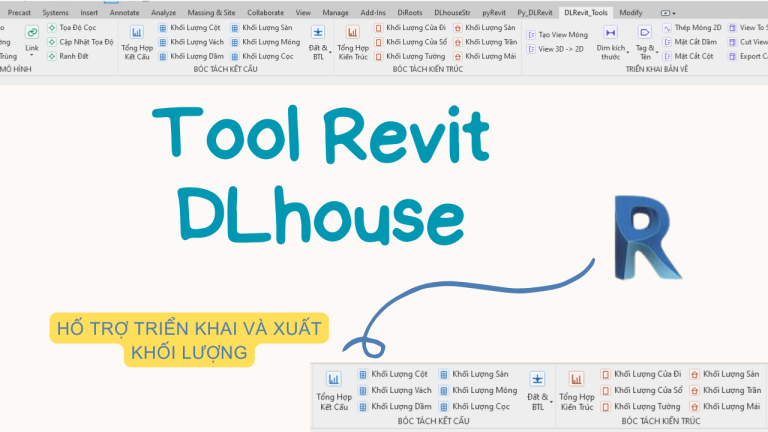Image resolution: width=768 pixels, height=432 pixels.
Task: Select the DLRevit_Tools tab
Action: pos(586,13)
